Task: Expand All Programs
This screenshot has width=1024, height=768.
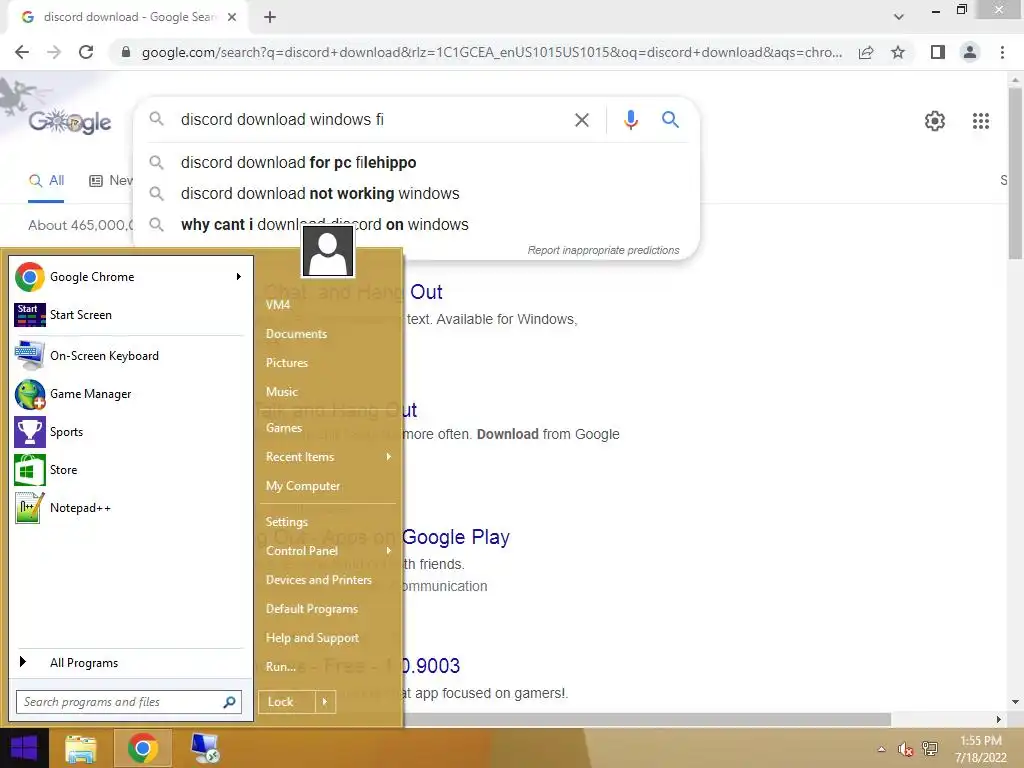Action: point(129,663)
